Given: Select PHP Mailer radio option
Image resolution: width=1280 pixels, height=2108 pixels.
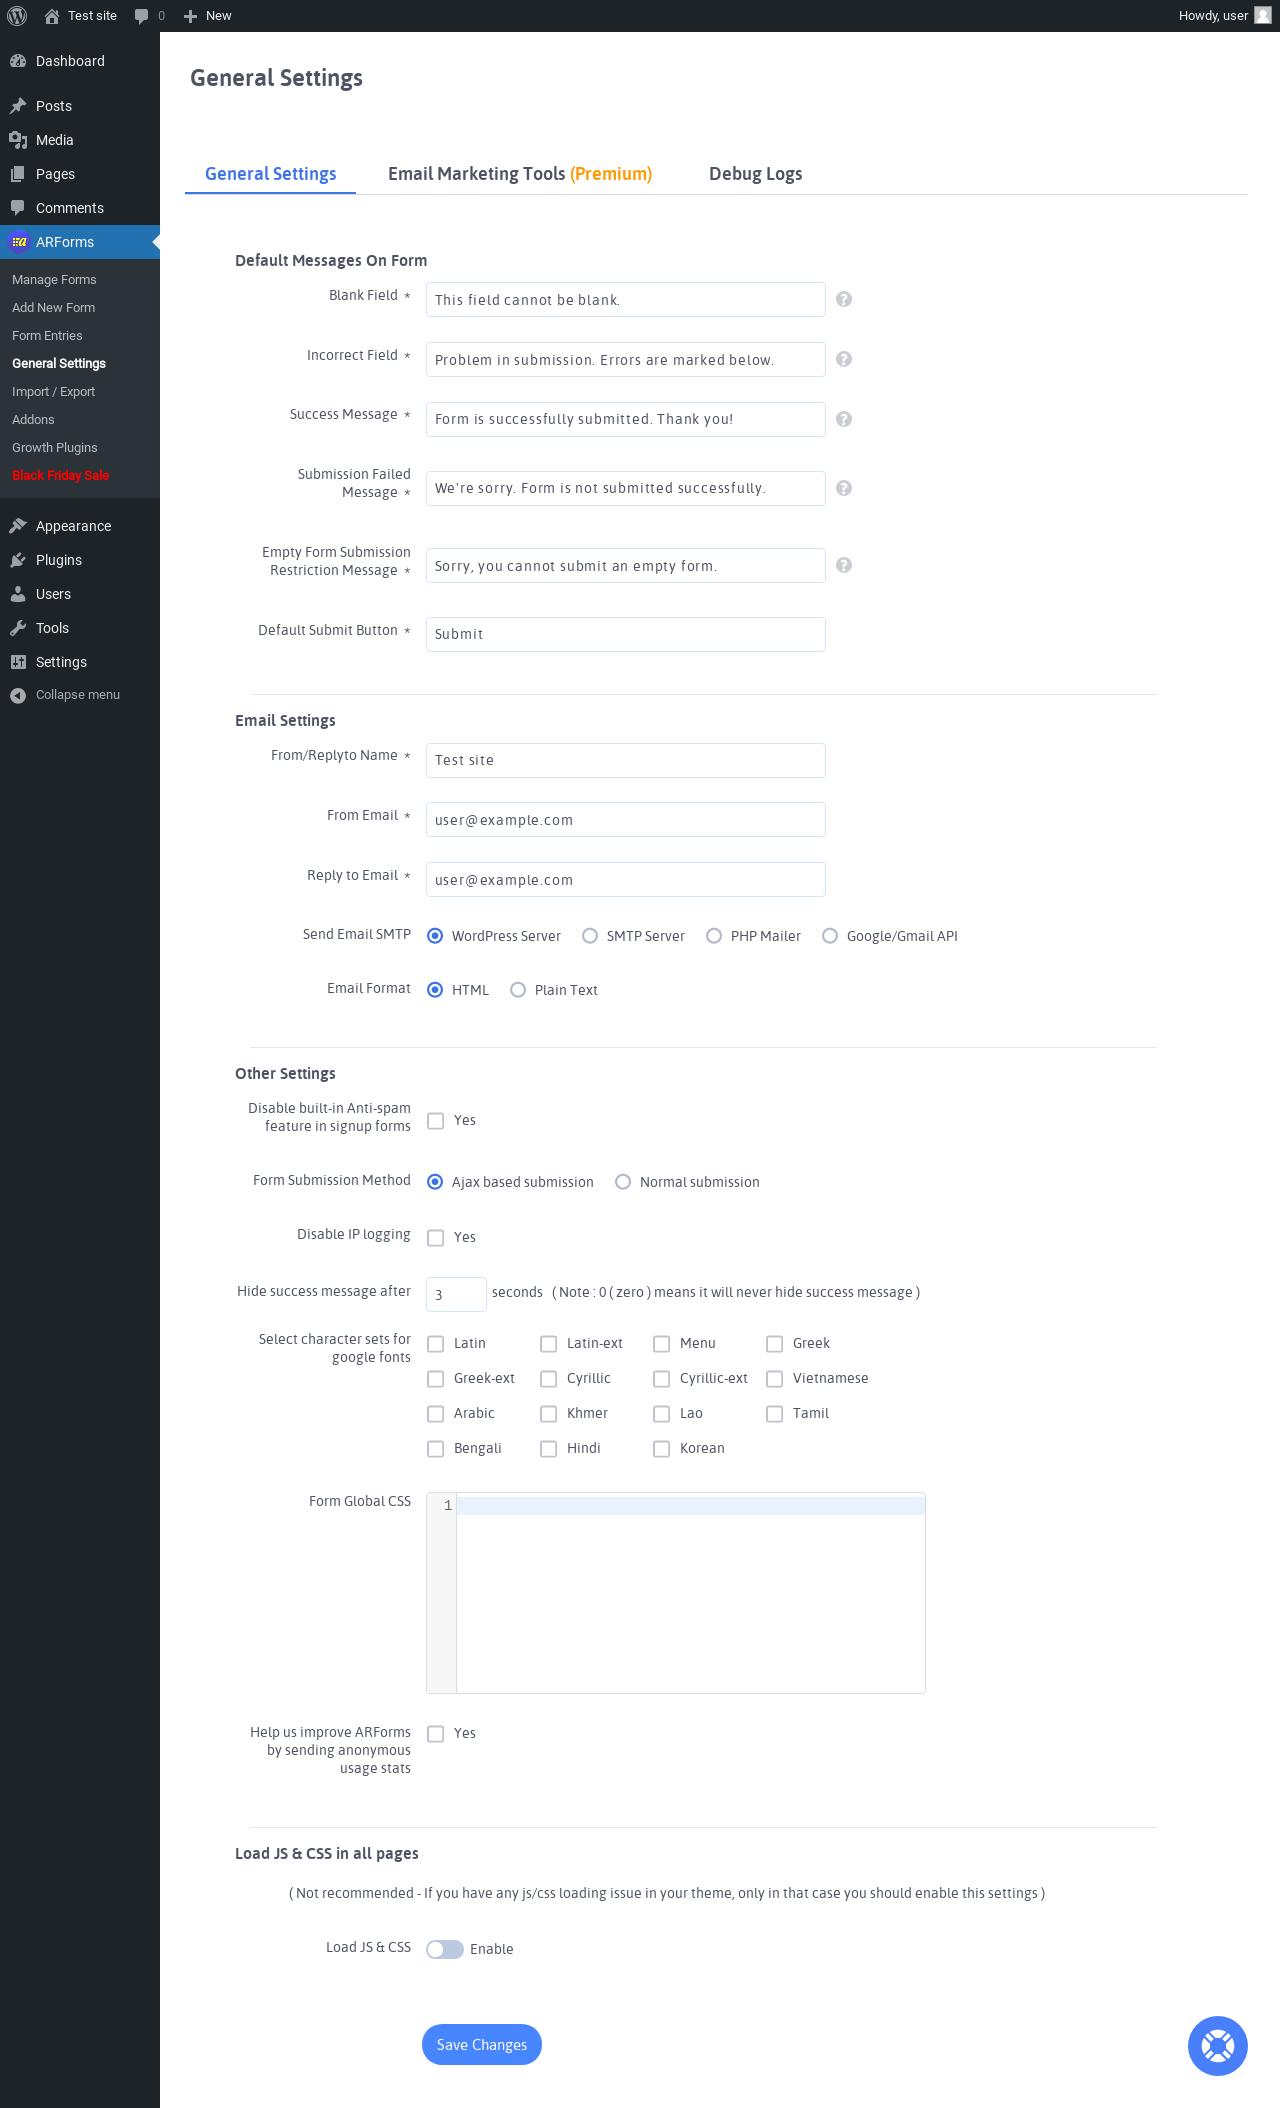Looking at the screenshot, I should pos(714,936).
